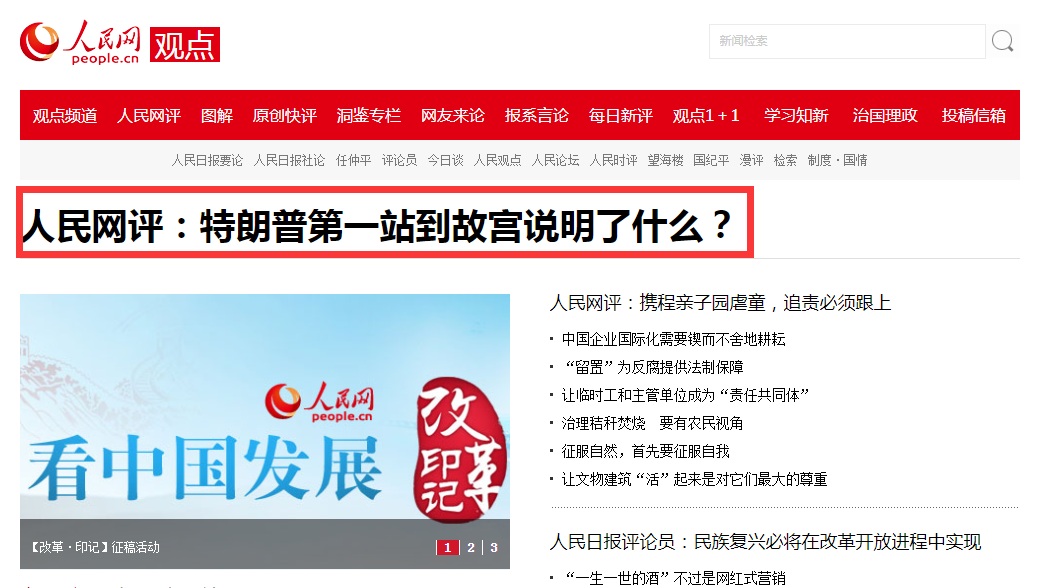1056x588 pixels.
Task: Read 携程亲子园虐童 commentary article
Action: pyautogui.click(x=720, y=303)
